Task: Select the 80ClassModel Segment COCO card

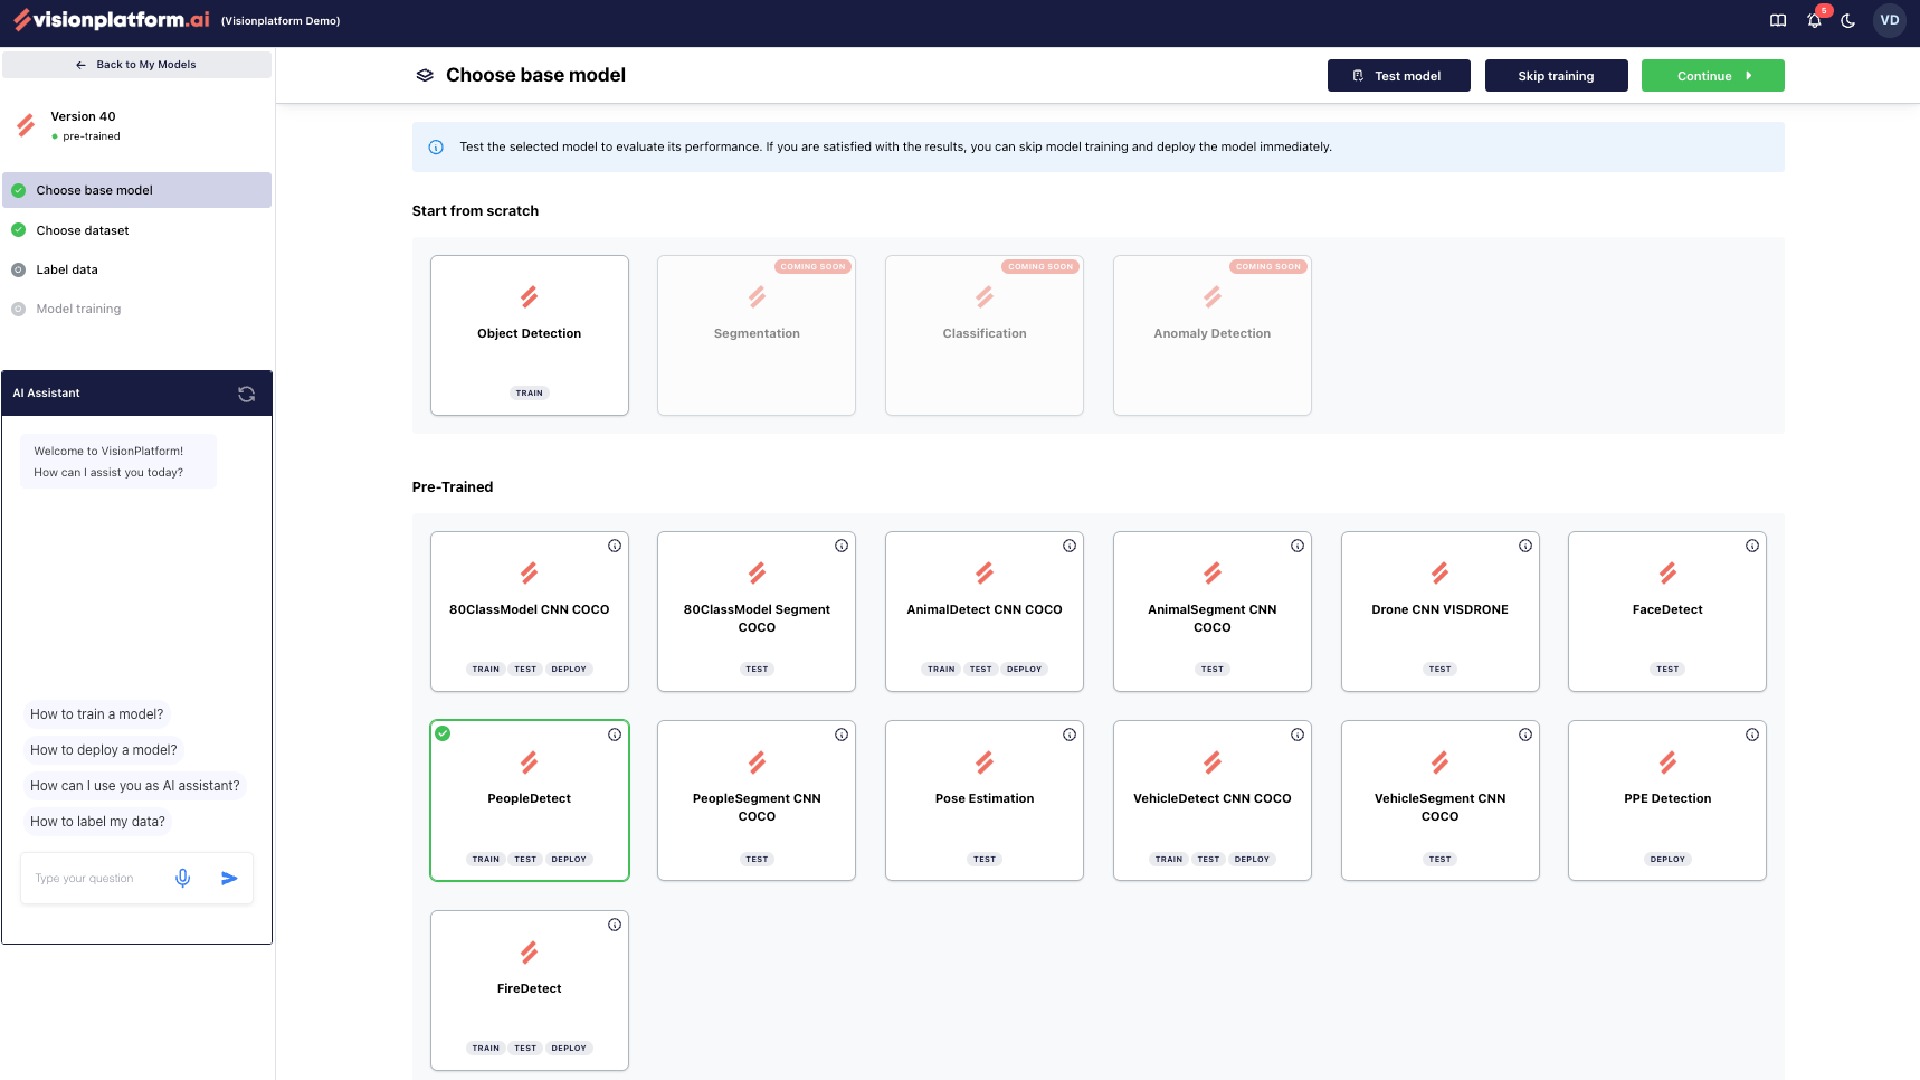Action: click(756, 611)
